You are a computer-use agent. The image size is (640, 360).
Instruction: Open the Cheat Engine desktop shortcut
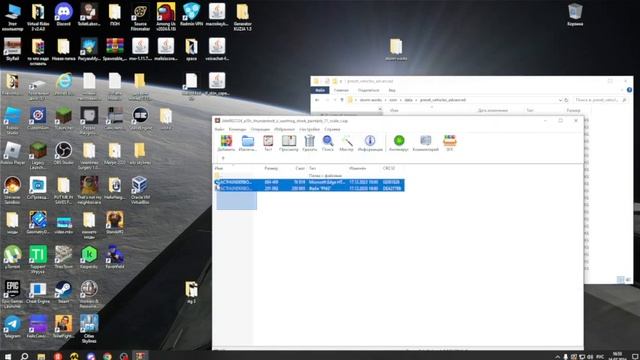pyautogui.click(x=38, y=291)
